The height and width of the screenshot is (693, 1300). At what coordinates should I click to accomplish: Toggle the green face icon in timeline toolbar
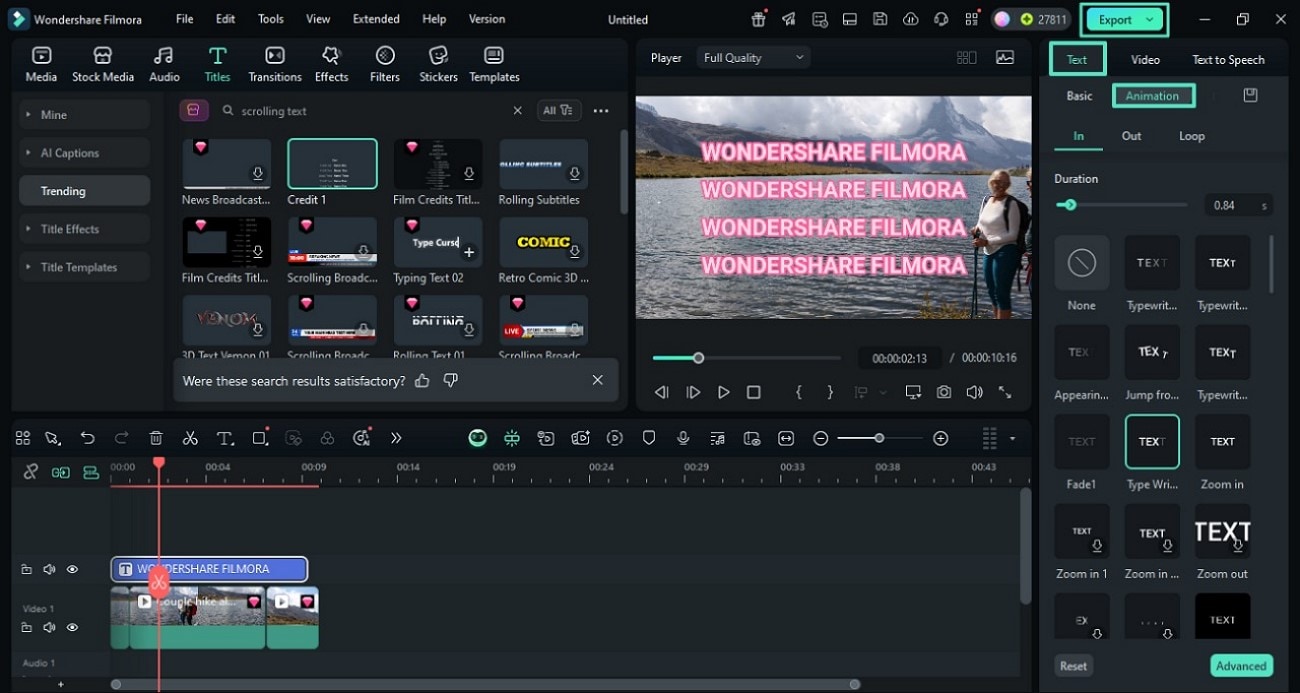pos(478,438)
